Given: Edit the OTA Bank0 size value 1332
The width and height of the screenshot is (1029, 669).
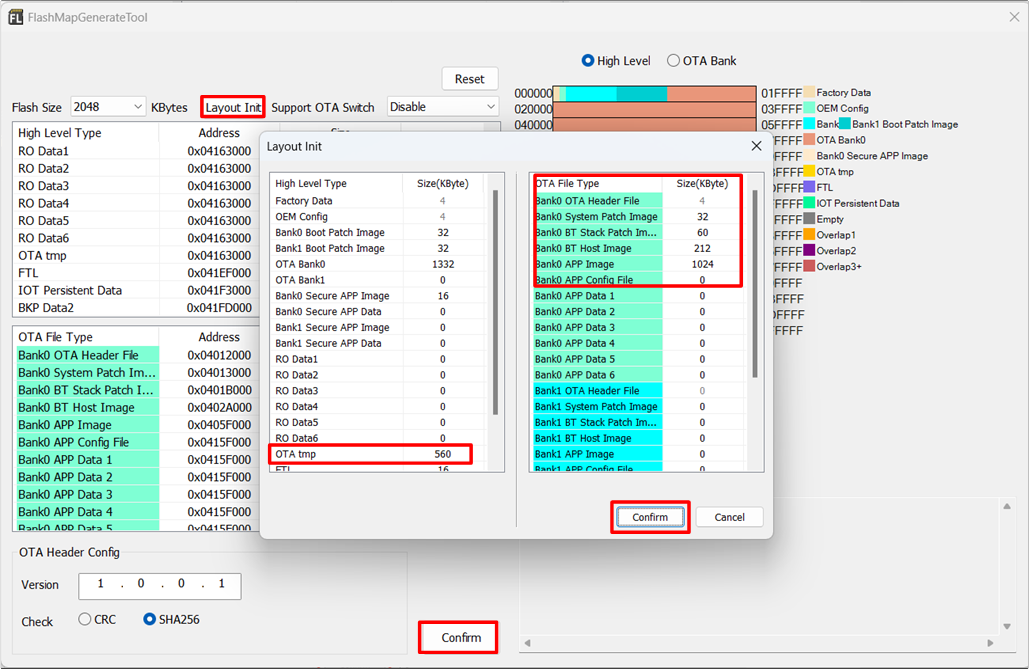Looking at the screenshot, I should (x=442, y=264).
